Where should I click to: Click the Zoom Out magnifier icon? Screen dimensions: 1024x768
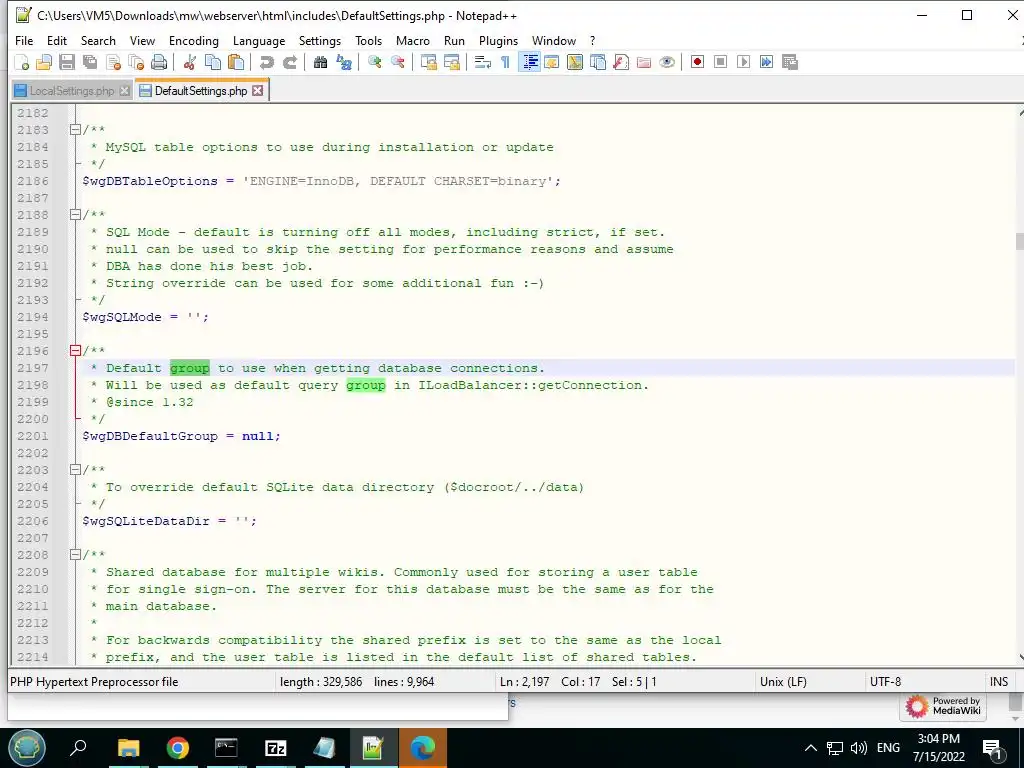click(x=398, y=62)
